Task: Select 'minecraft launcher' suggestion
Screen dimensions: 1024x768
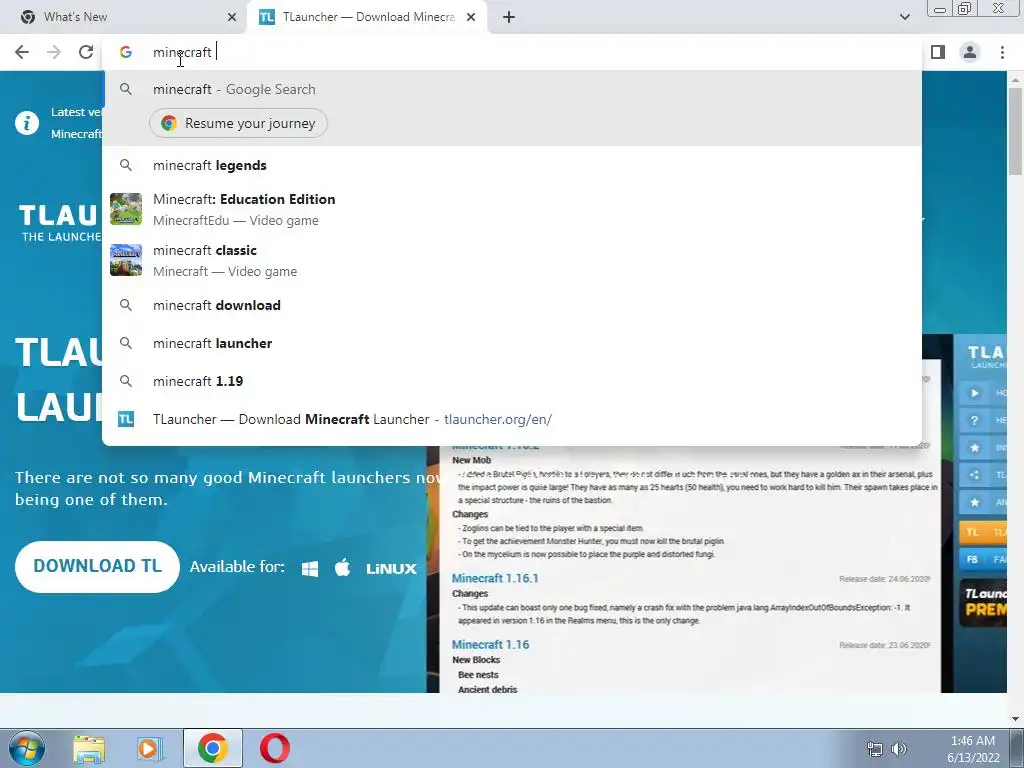Action: point(511,344)
